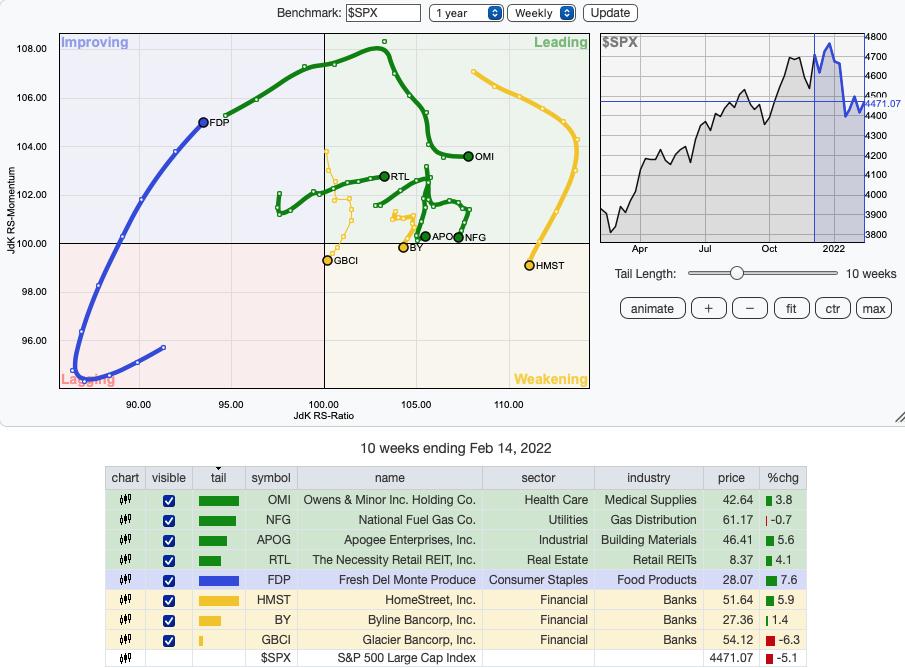Sort table by the %chg column header
This screenshot has width=905, height=668.
(783, 478)
